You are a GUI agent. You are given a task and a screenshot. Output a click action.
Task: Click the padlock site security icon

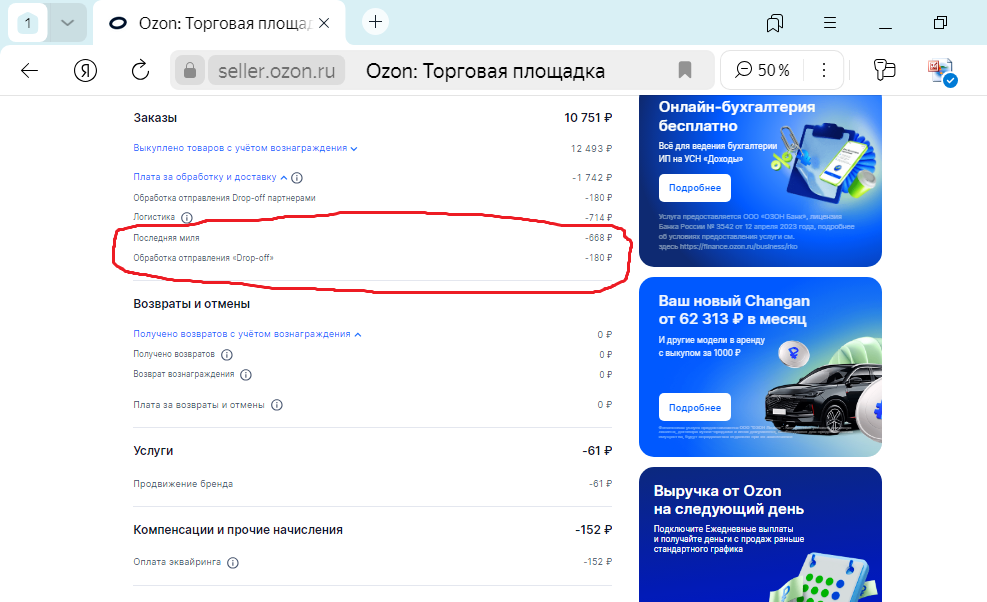click(x=189, y=71)
